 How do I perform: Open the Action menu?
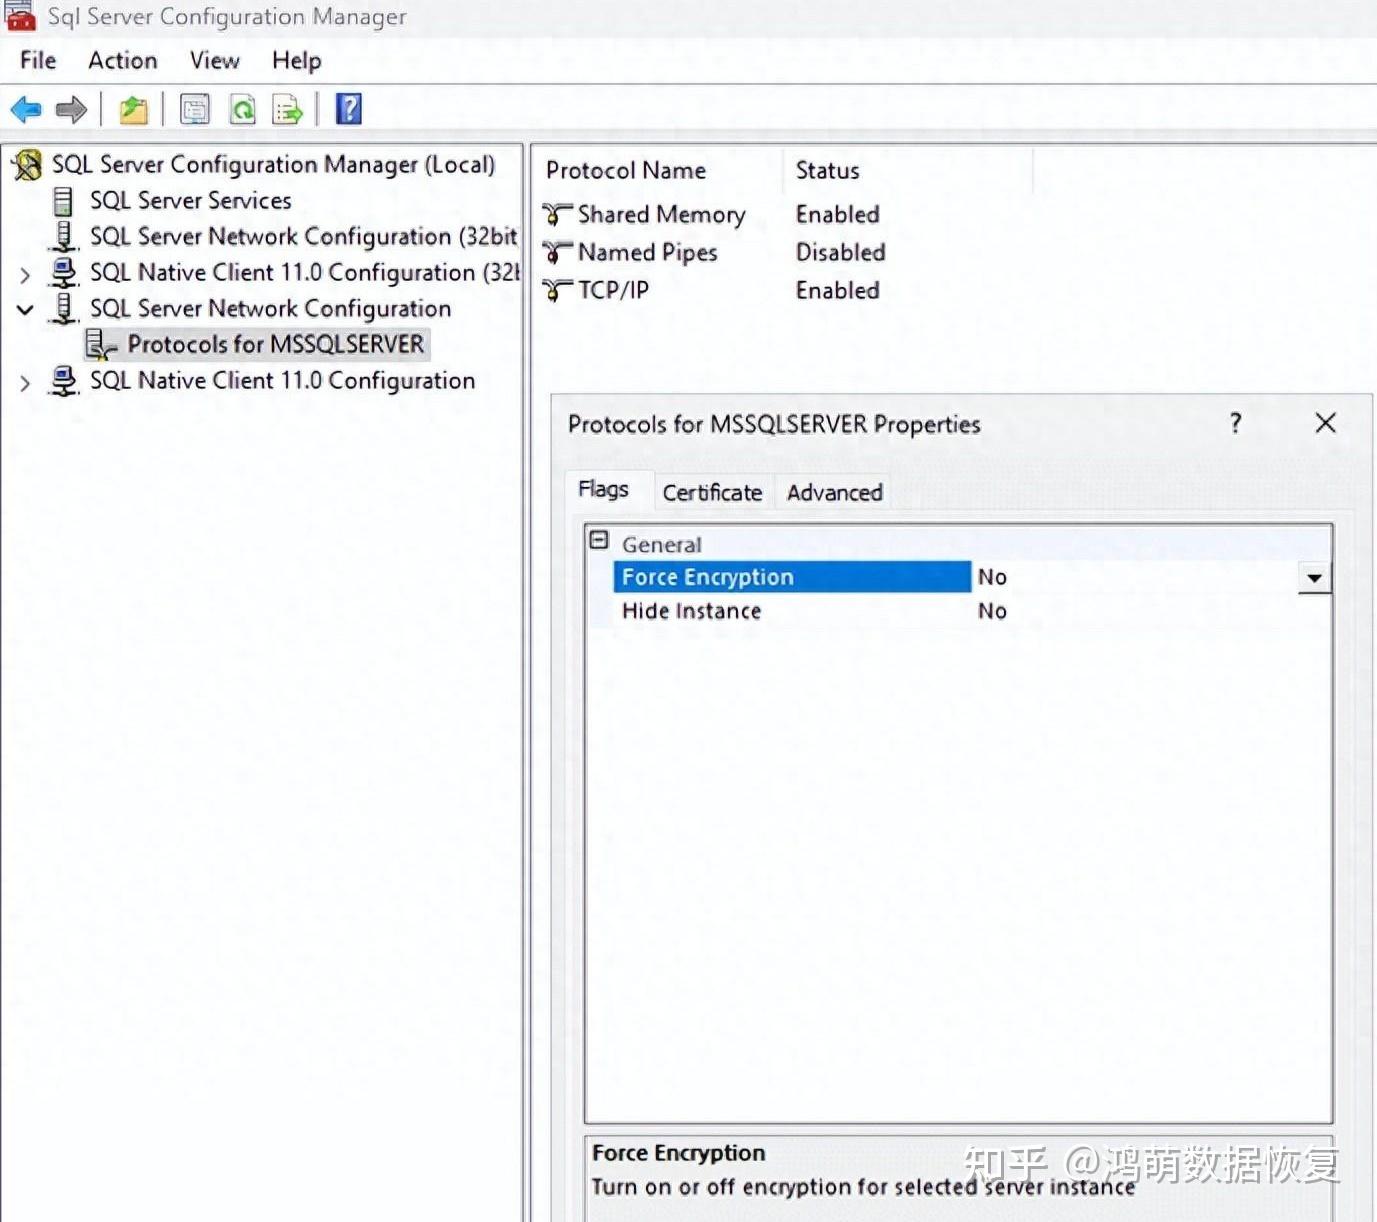121,60
